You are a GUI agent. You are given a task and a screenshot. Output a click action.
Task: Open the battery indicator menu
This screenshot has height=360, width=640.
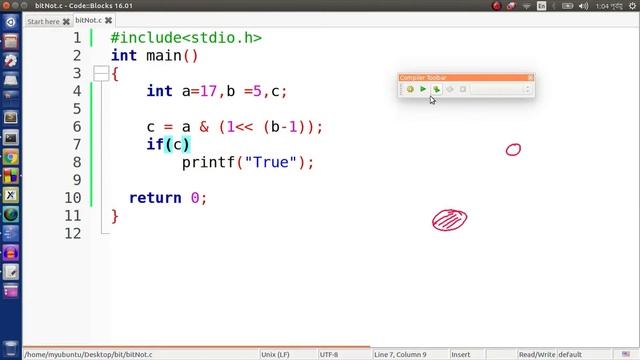click(x=567, y=6)
